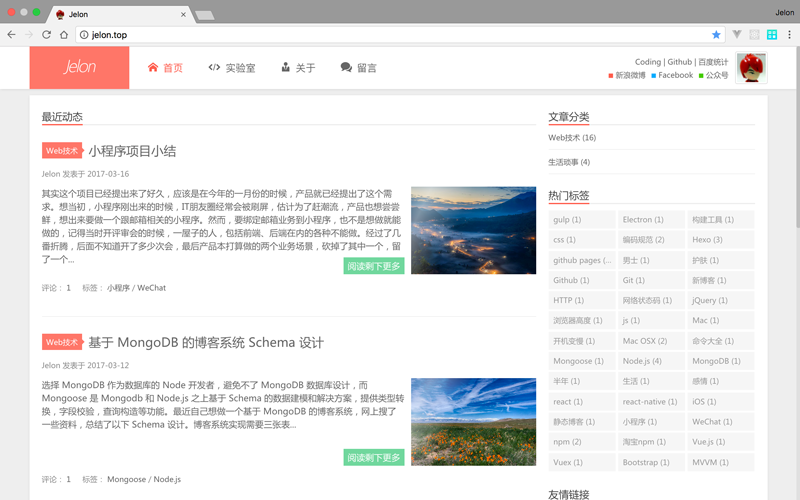The width and height of the screenshot is (800, 500).
Task: Open the avatar image in the header
Action: (x=751, y=68)
